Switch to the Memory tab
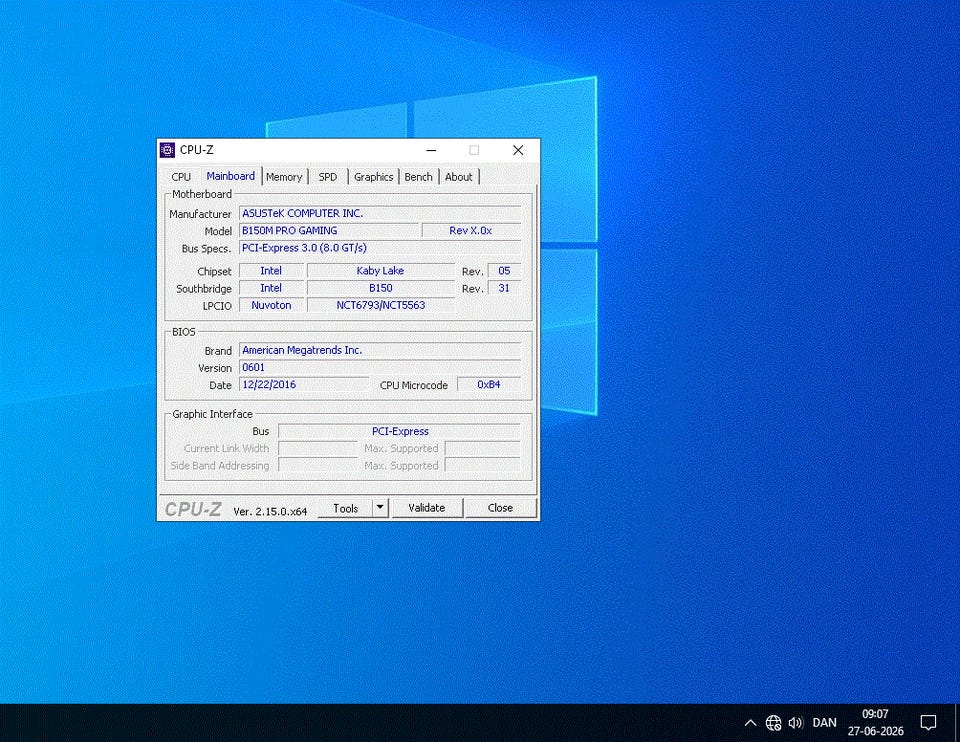The width and height of the screenshot is (960, 742). point(284,177)
